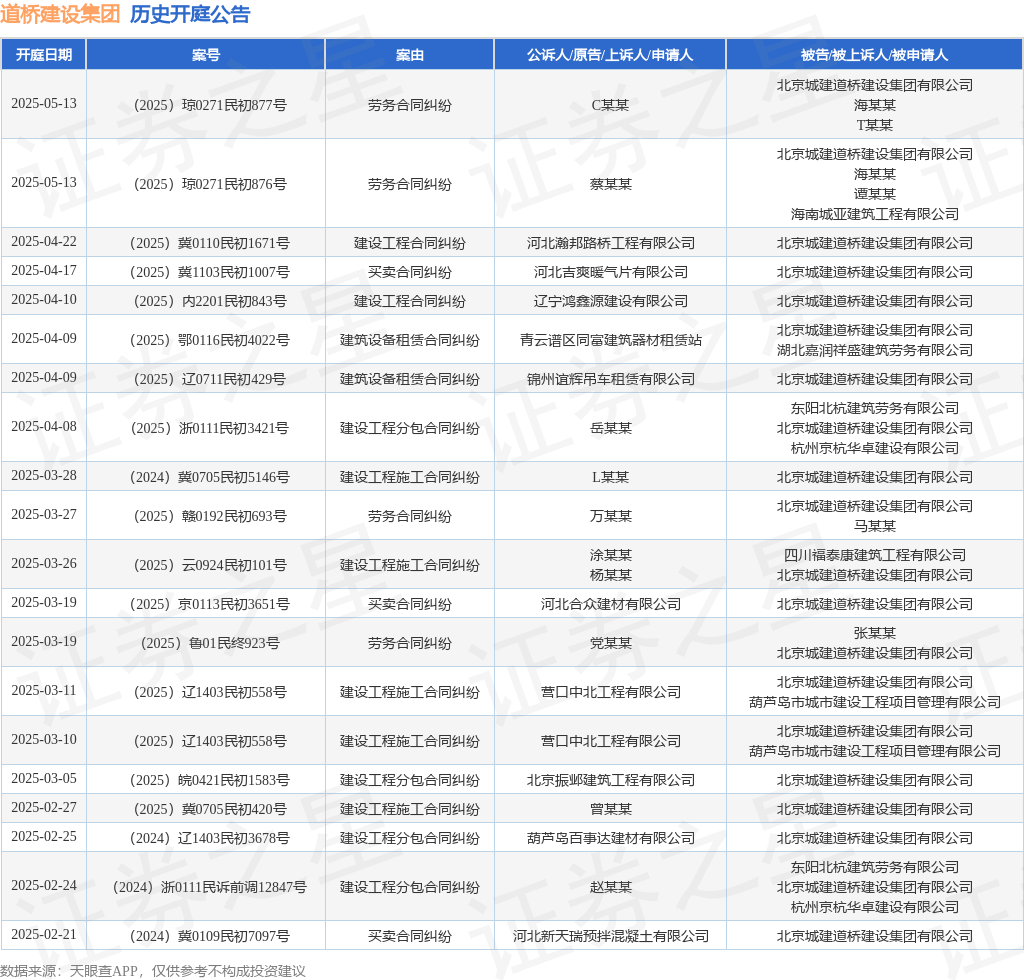Select the date 2025-02-21
Screen dimensions: 1024x980
click(x=44, y=934)
